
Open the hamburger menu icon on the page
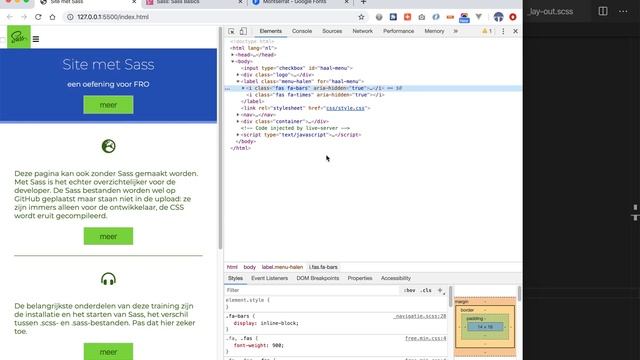[36, 39]
